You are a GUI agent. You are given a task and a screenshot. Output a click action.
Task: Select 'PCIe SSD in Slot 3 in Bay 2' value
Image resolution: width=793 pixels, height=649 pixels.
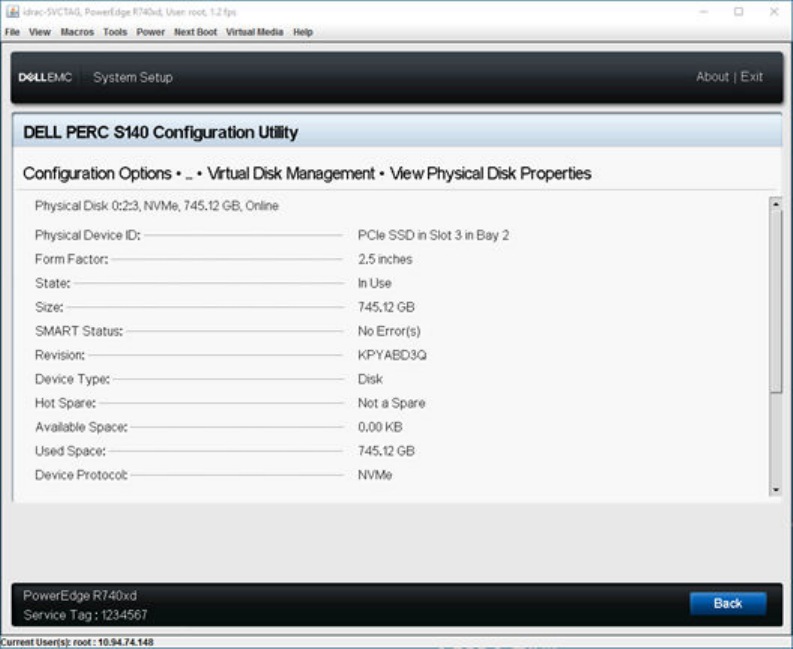click(433, 235)
